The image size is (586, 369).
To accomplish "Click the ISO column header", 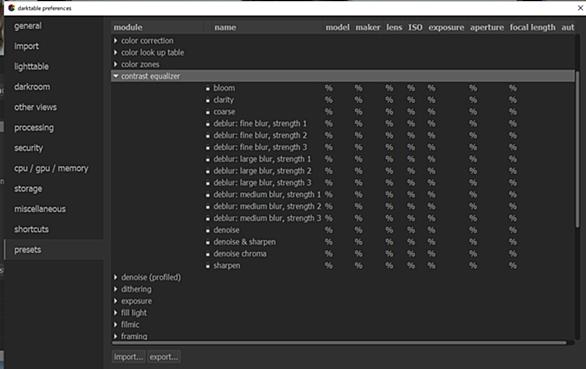I will tap(415, 27).
